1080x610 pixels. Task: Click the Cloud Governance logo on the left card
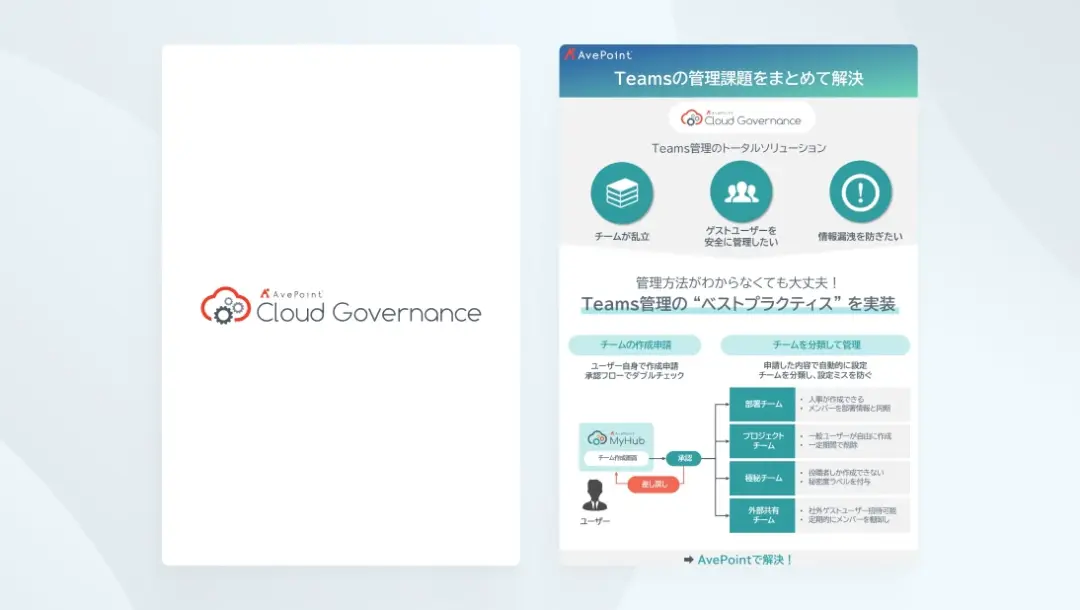tap(341, 306)
